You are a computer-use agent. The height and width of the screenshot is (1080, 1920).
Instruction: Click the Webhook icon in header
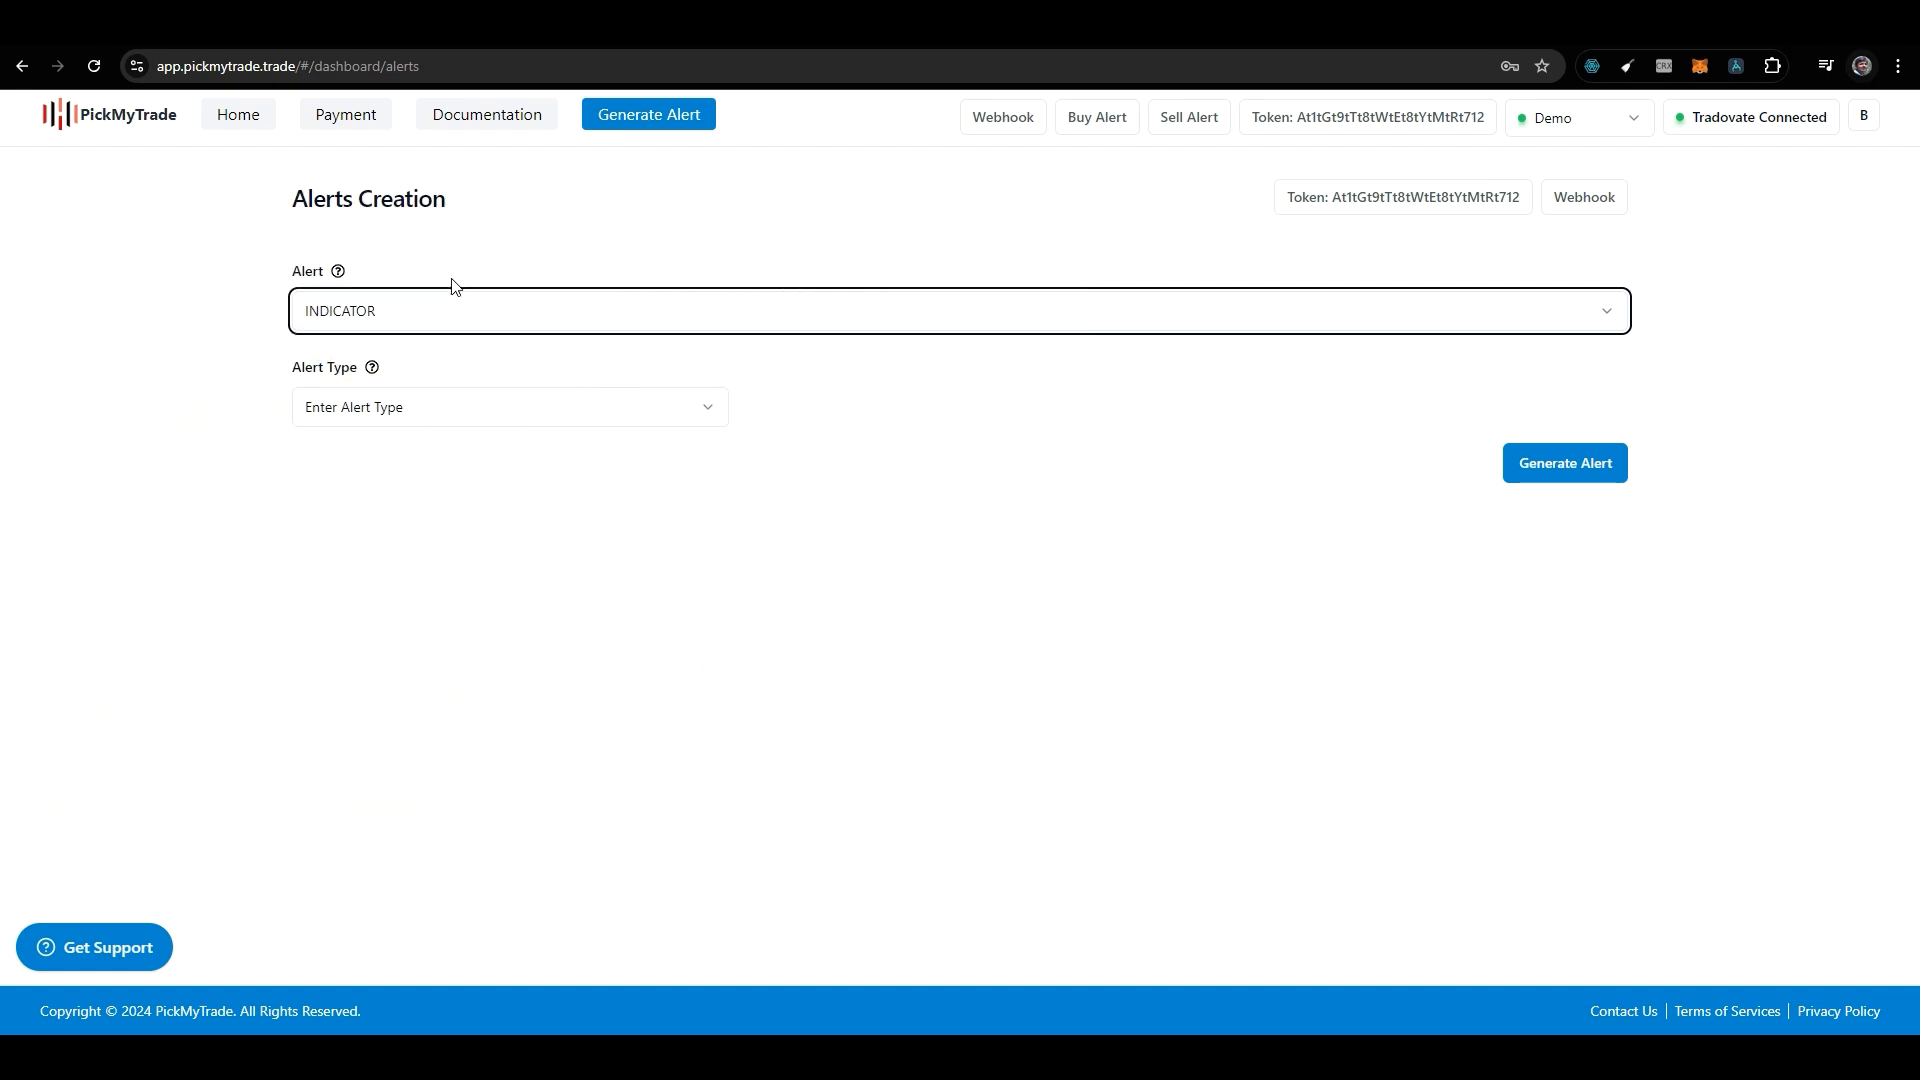(x=1004, y=116)
